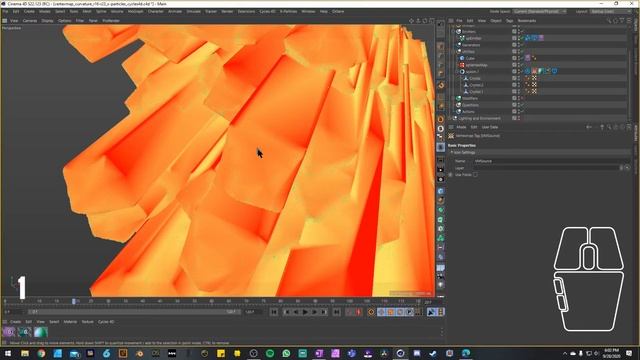Open the Texture menu in Material Manager
This screenshot has height=360, width=640.
pos(87,322)
